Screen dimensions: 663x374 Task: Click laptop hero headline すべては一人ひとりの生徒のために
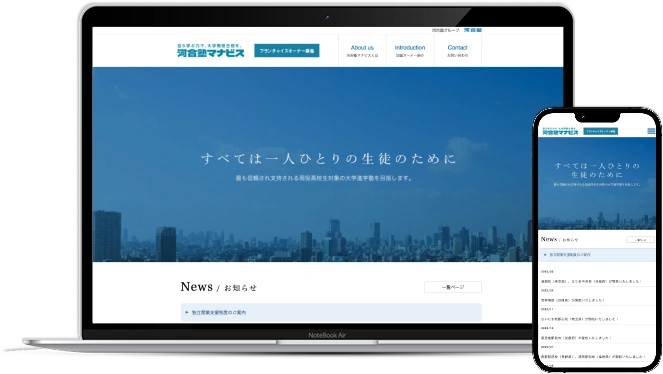(x=329, y=158)
